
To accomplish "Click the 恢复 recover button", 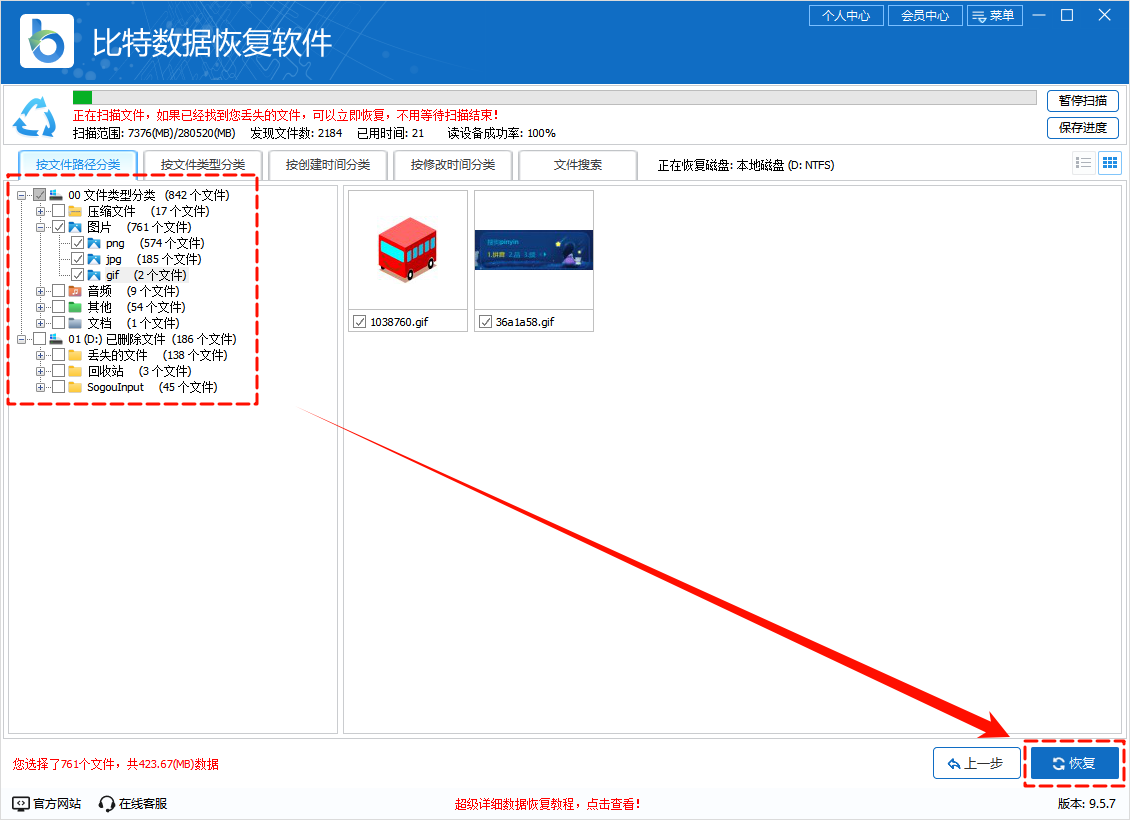I will tap(1074, 762).
